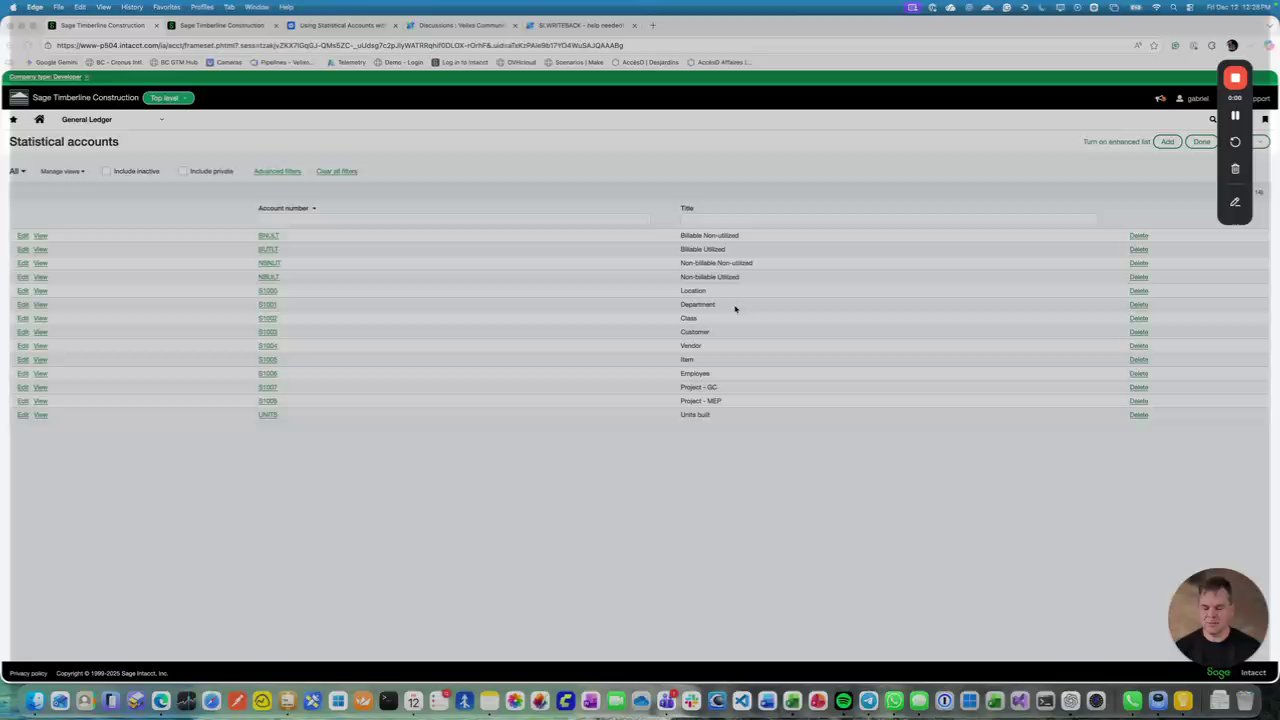Viewport: 1280px width, 720px height.
Task: Open the Log in to Intacct bookmark
Action: tap(460, 62)
